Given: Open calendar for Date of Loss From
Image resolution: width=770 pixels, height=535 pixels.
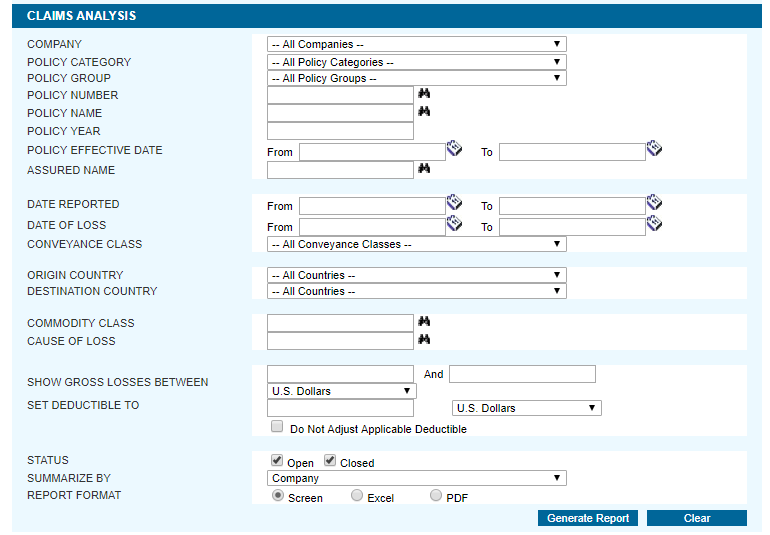Looking at the screenshot, I should pyautogui.click(x=454, y=224).
